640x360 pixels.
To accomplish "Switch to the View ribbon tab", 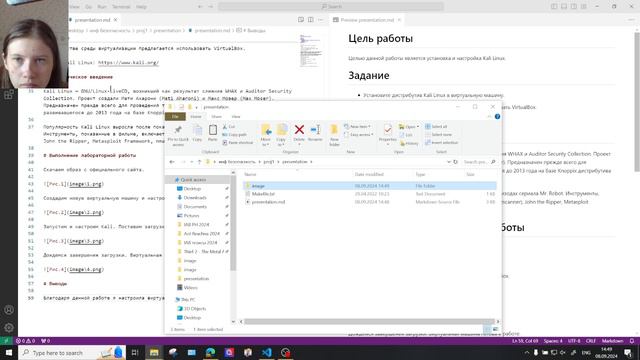I will point(236,117).
